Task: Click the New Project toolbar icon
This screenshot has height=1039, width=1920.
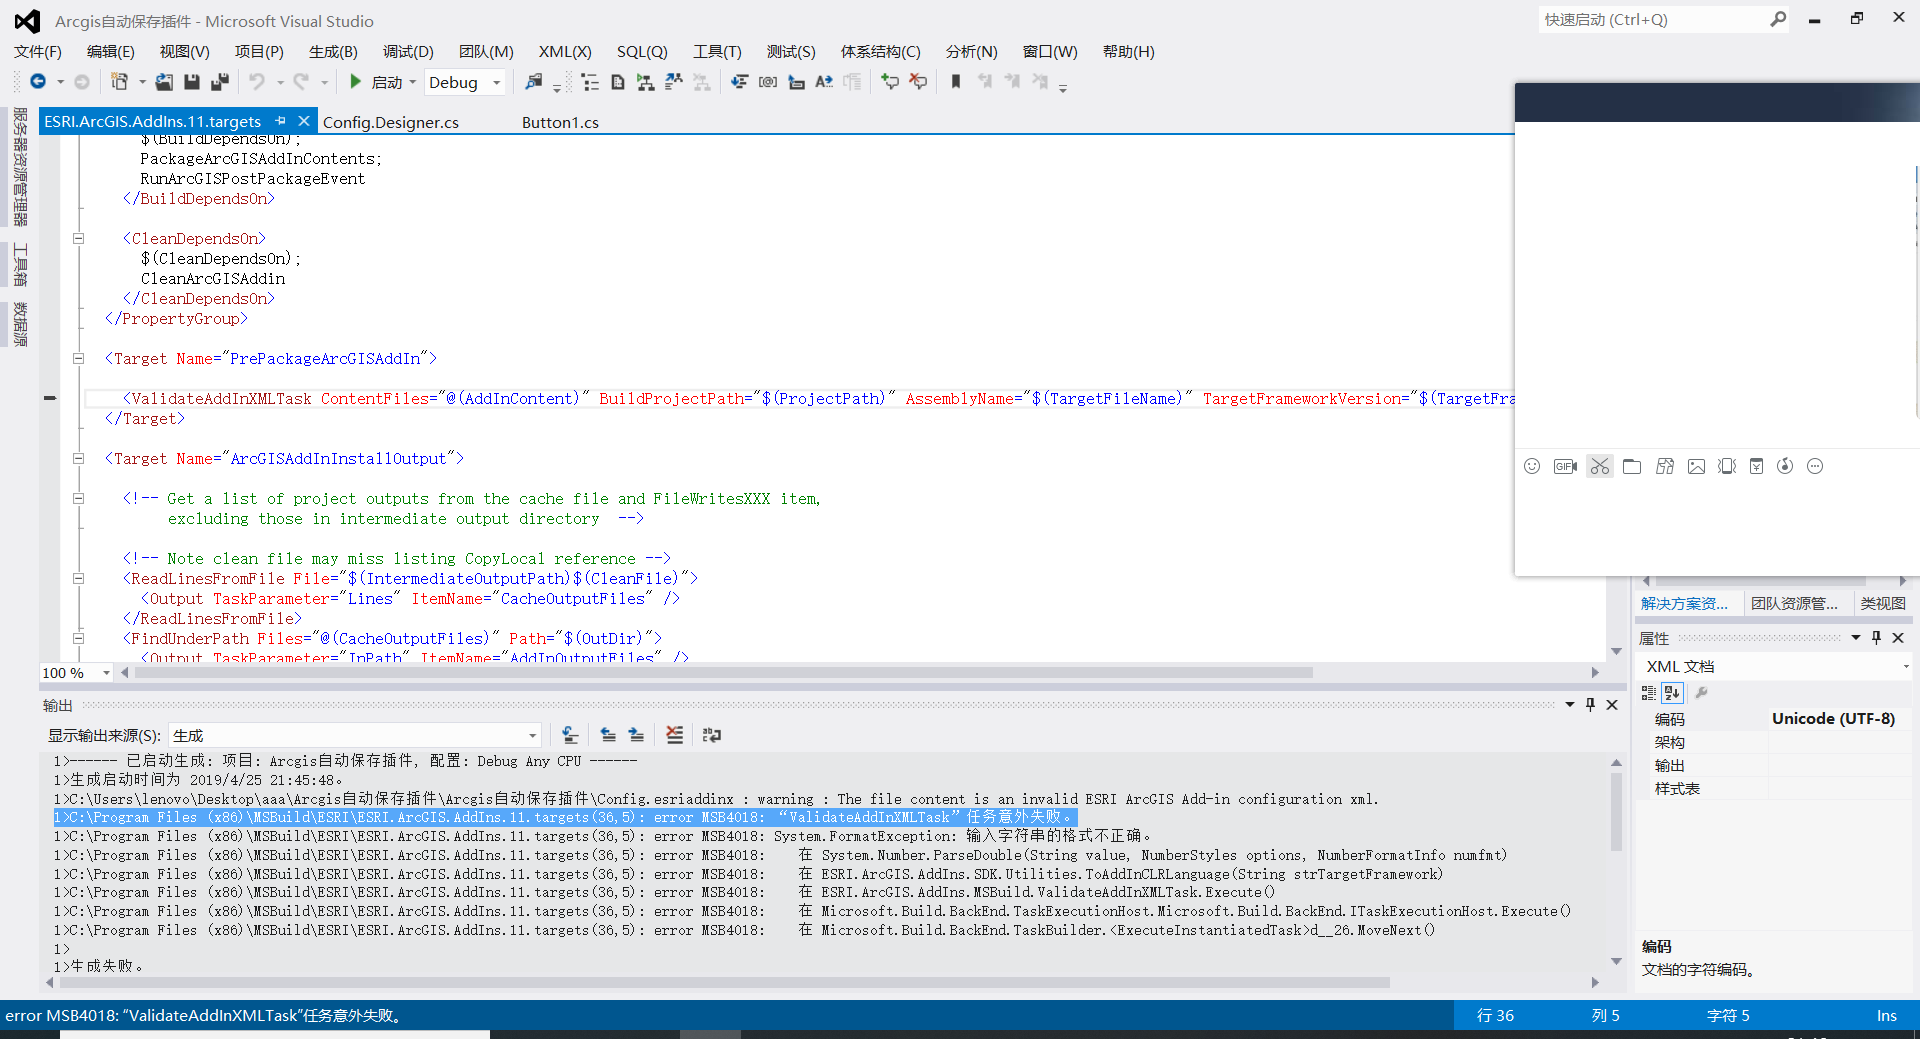Action: click(x=119, y=82)
